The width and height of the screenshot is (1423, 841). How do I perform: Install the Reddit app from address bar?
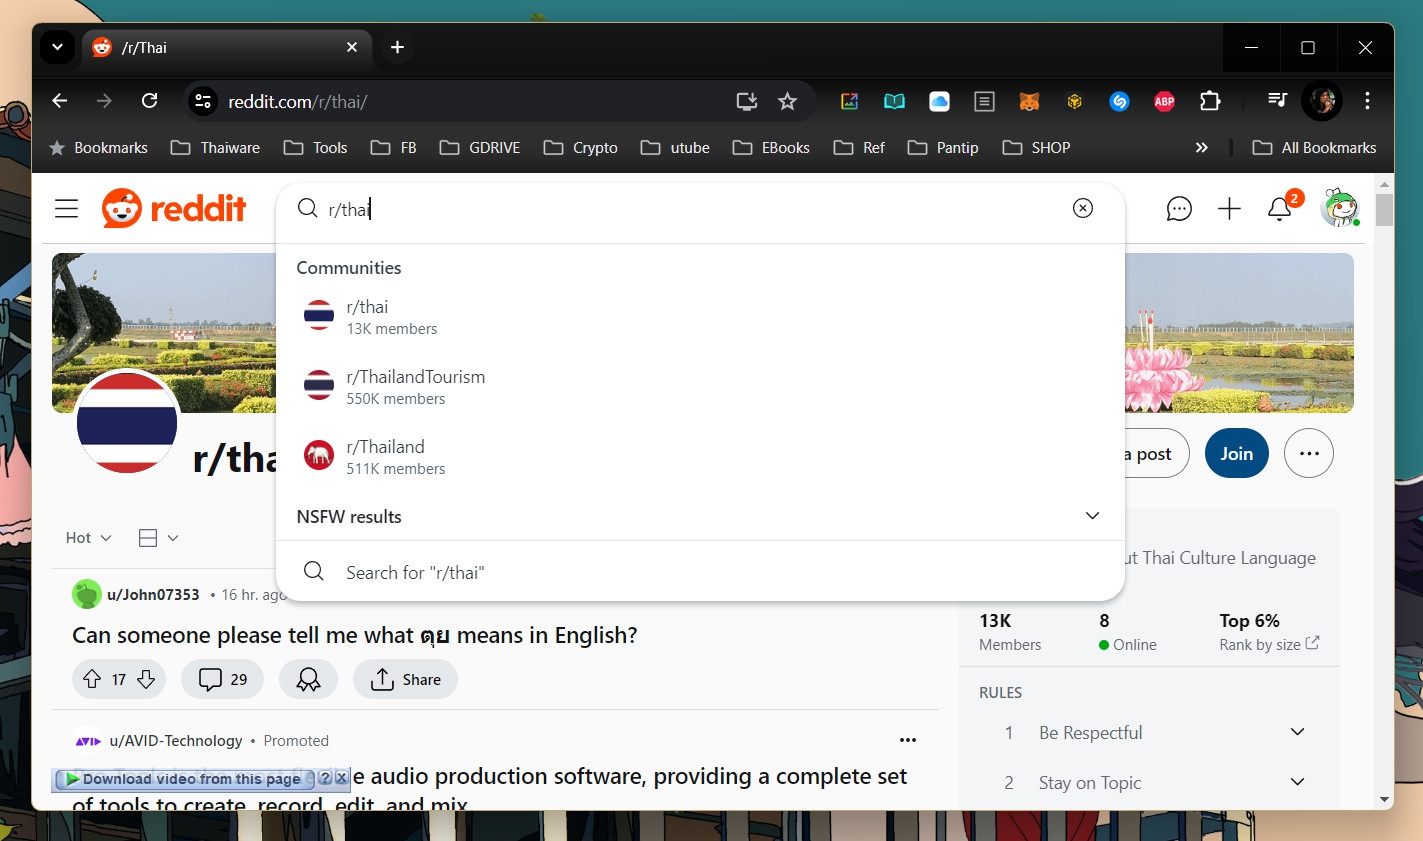pos(746,101)
